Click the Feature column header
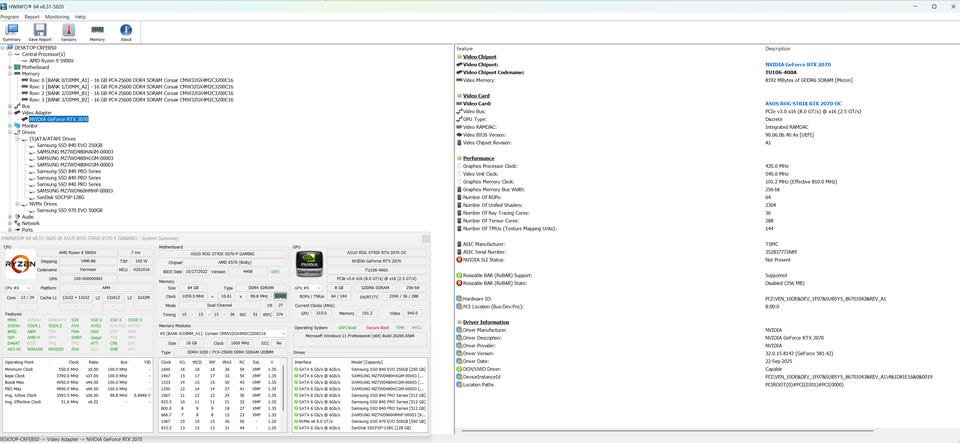Image resolution: width=960 pixels, height=443 pixels. [x=465, y=48]
